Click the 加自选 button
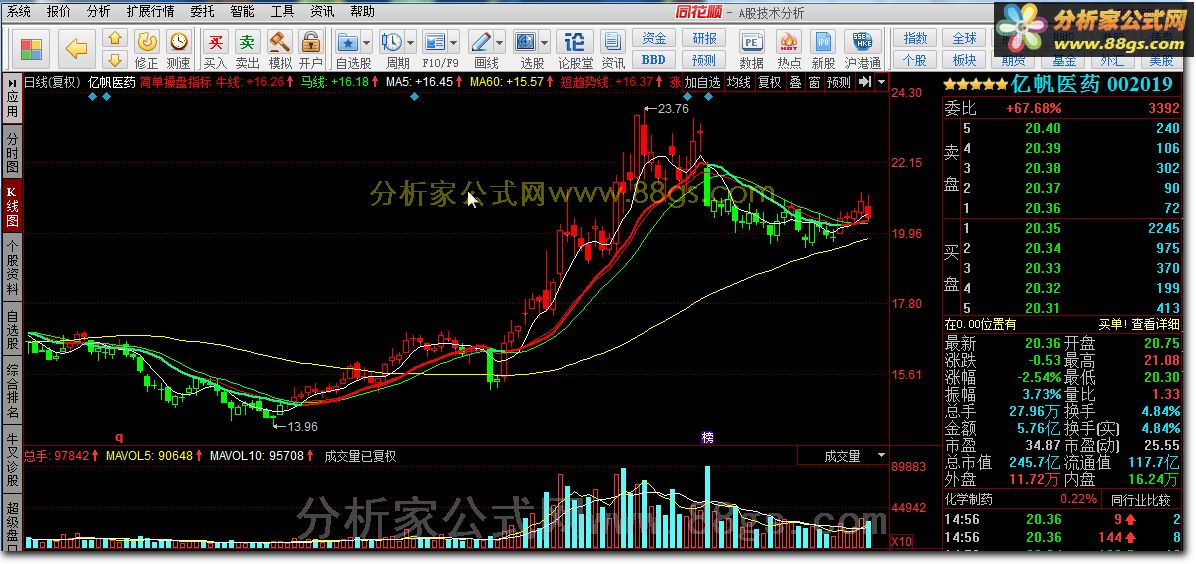 (702, 82)
